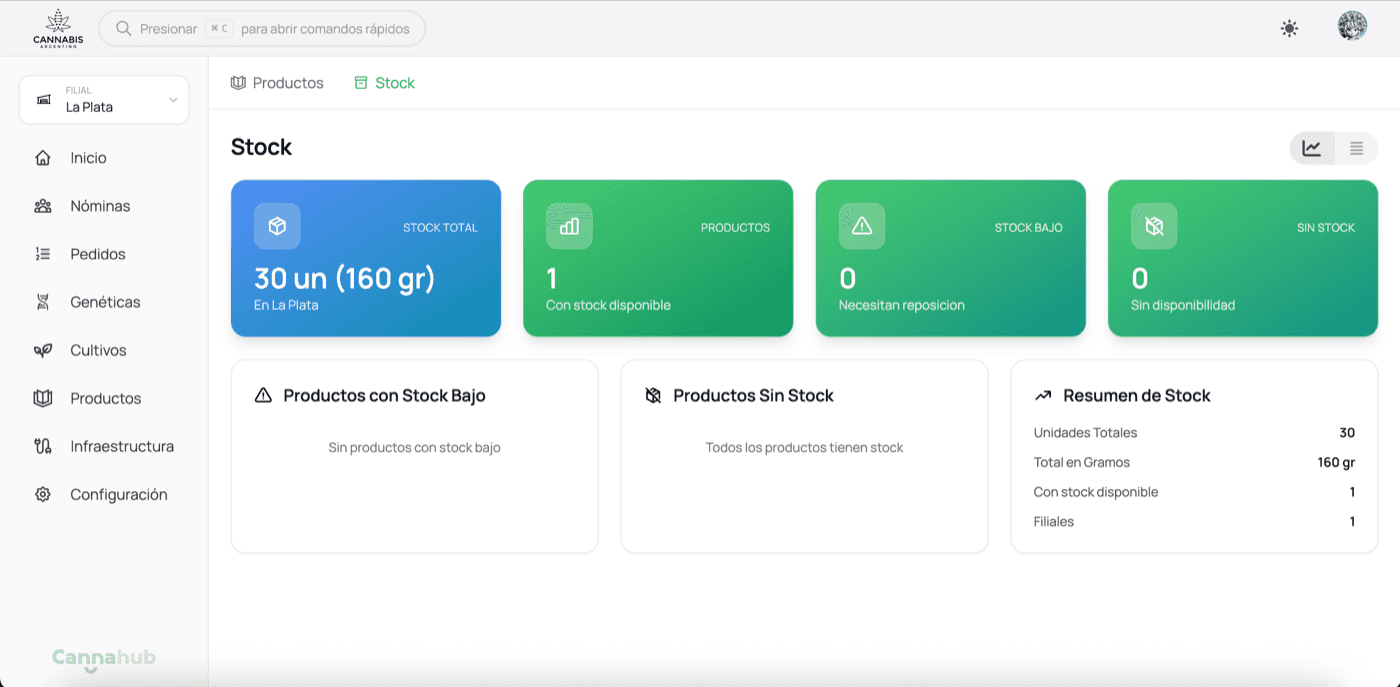Select the Stock tab
Viewport: 1400px width, 687px height.
[x=385, y=82]
